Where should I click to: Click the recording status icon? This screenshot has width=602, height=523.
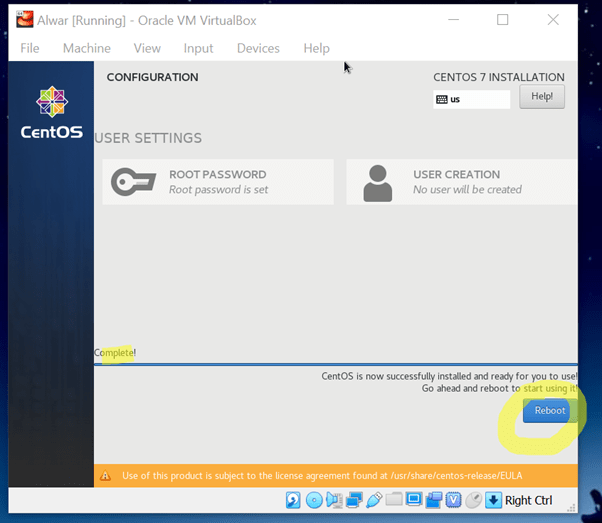click(433, 500)
